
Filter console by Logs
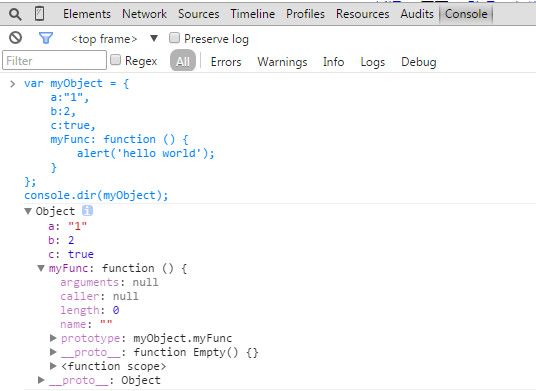(x=373, y=62)
